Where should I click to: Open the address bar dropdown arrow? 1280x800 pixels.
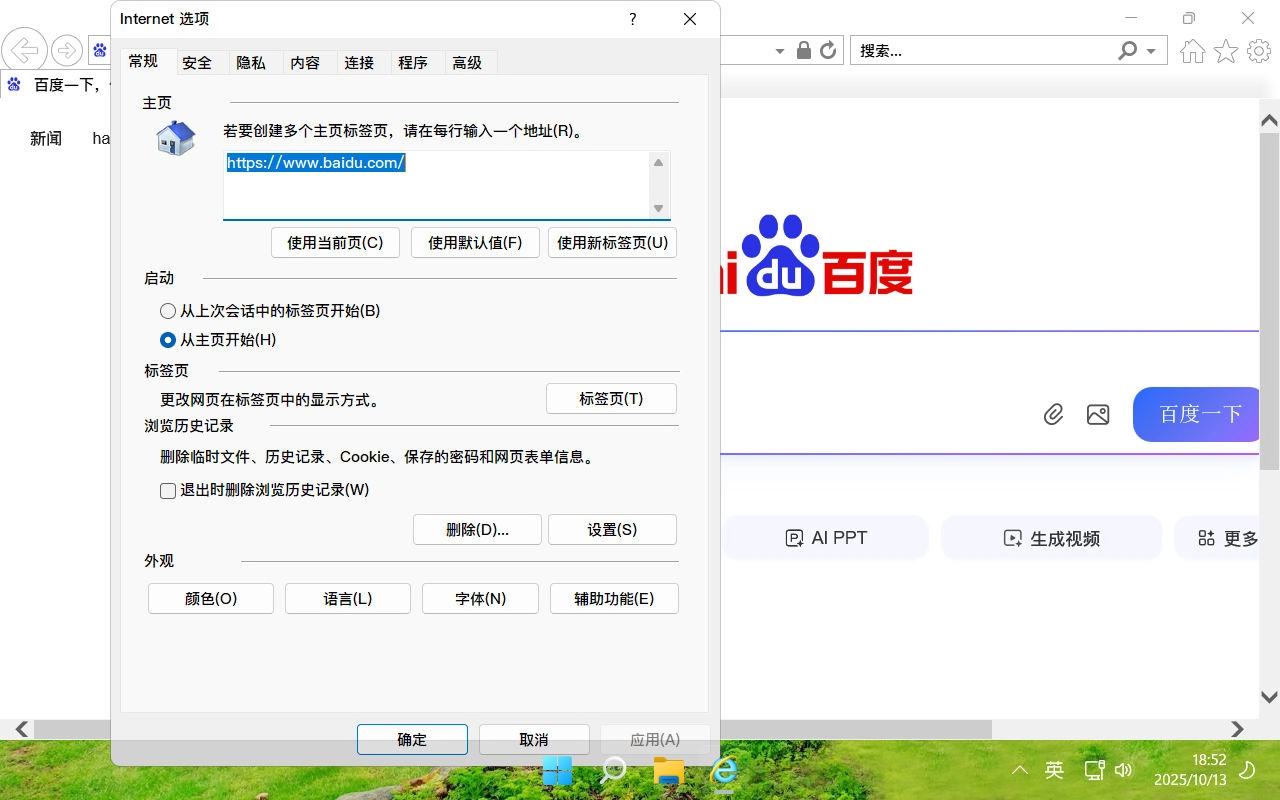tap(782, 50)
